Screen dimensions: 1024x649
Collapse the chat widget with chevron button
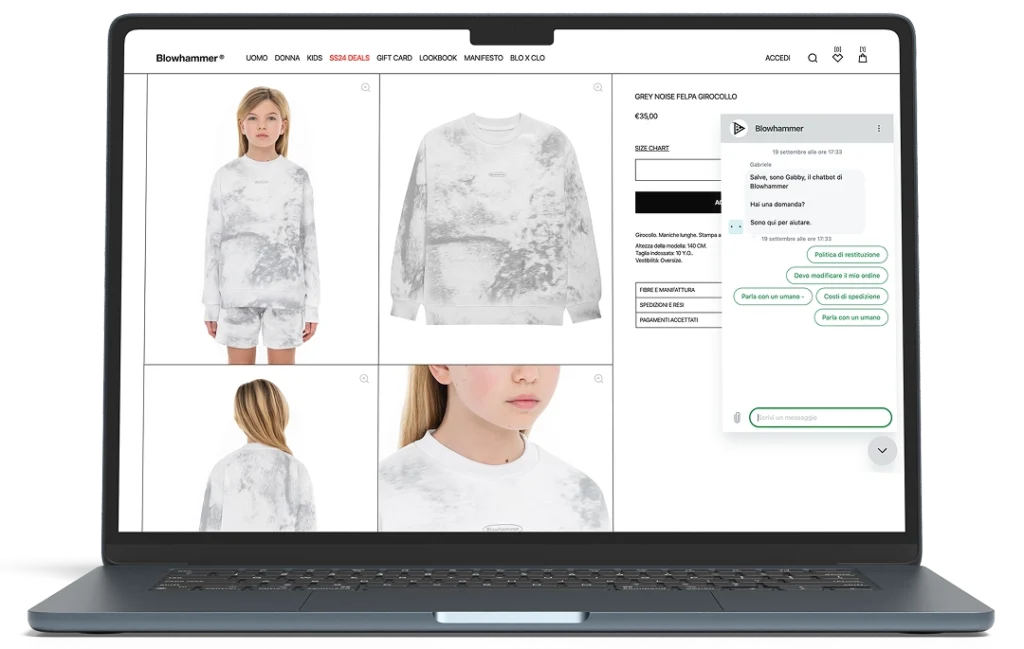pos(881,451)
